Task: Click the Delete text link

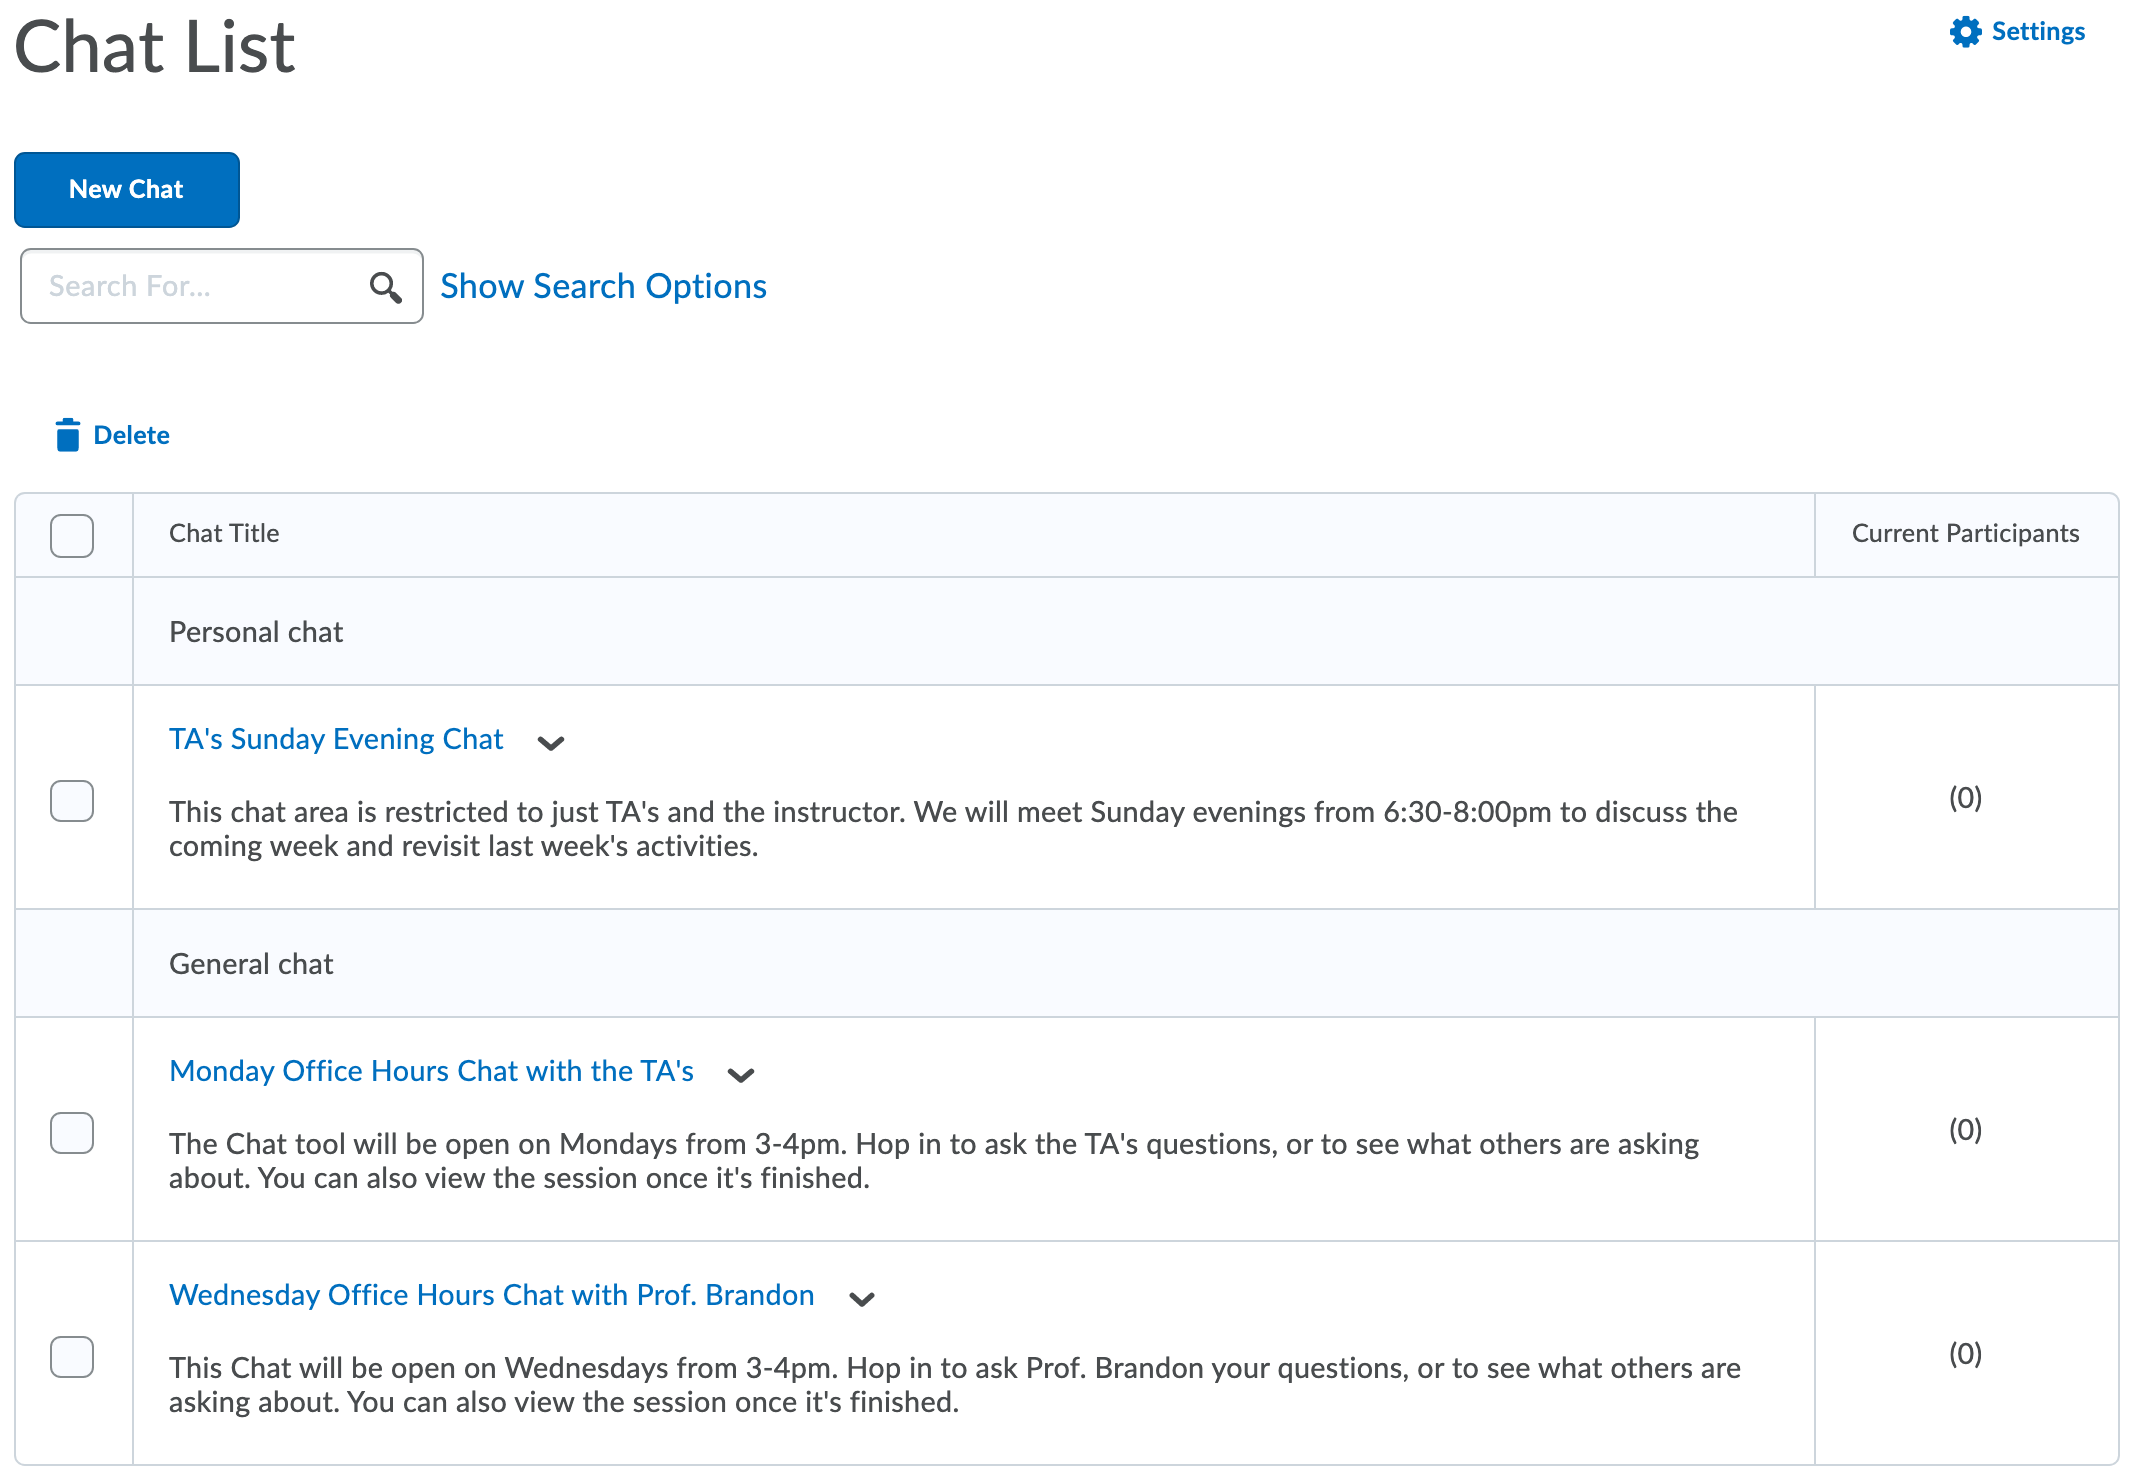Action: click(x=131, y=435)
